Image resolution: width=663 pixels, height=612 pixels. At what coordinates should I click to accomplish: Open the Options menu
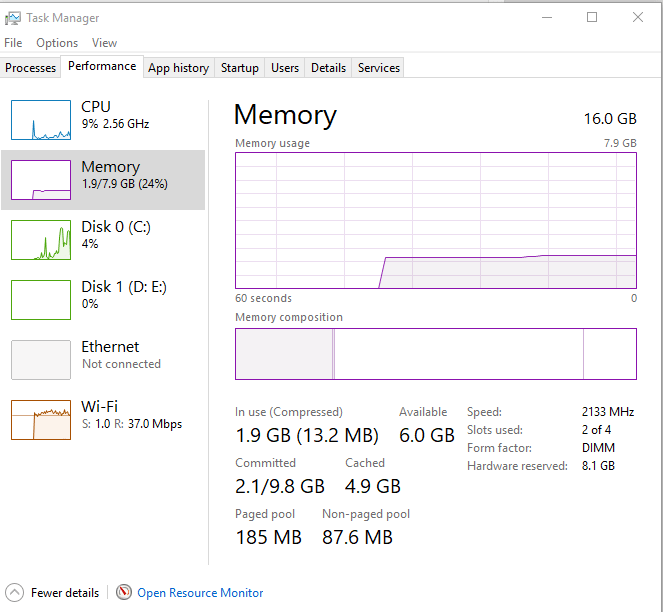tap(57, 43)
